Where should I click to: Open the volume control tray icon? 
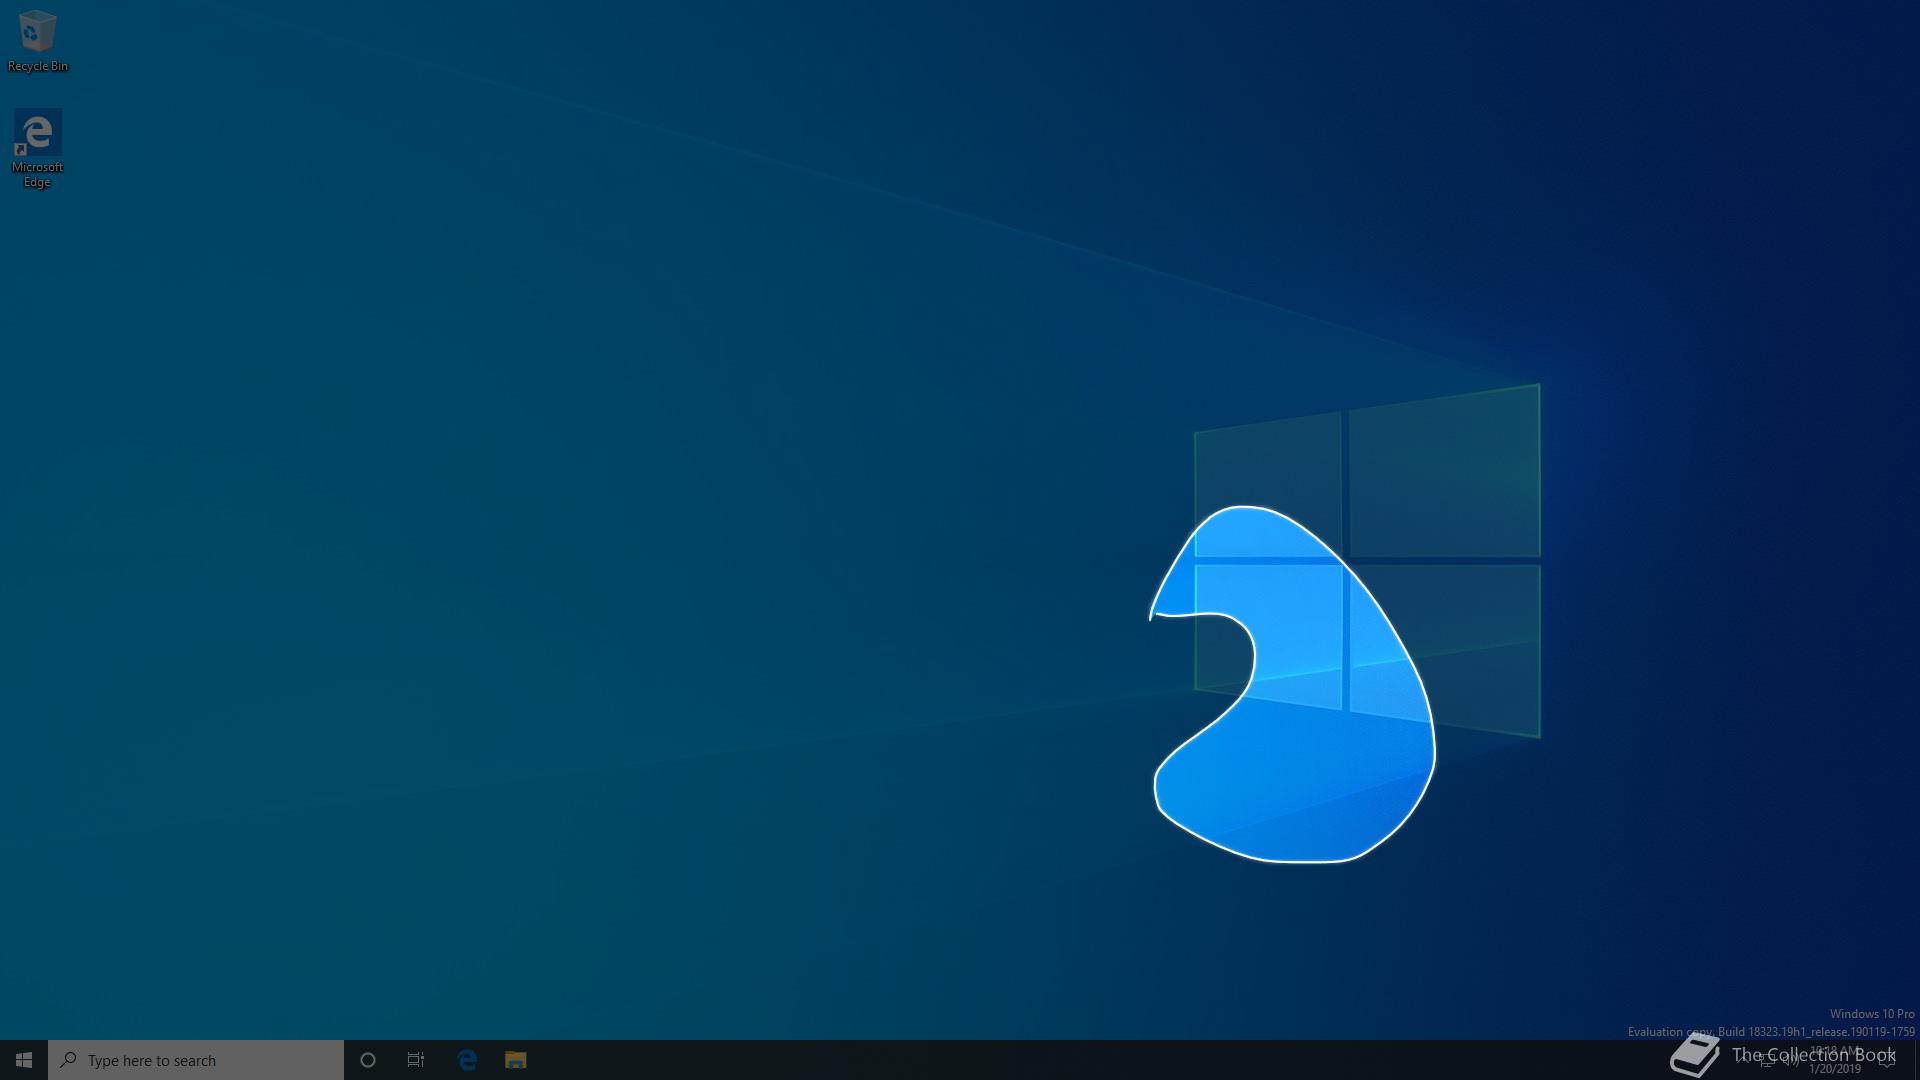1791,1060
